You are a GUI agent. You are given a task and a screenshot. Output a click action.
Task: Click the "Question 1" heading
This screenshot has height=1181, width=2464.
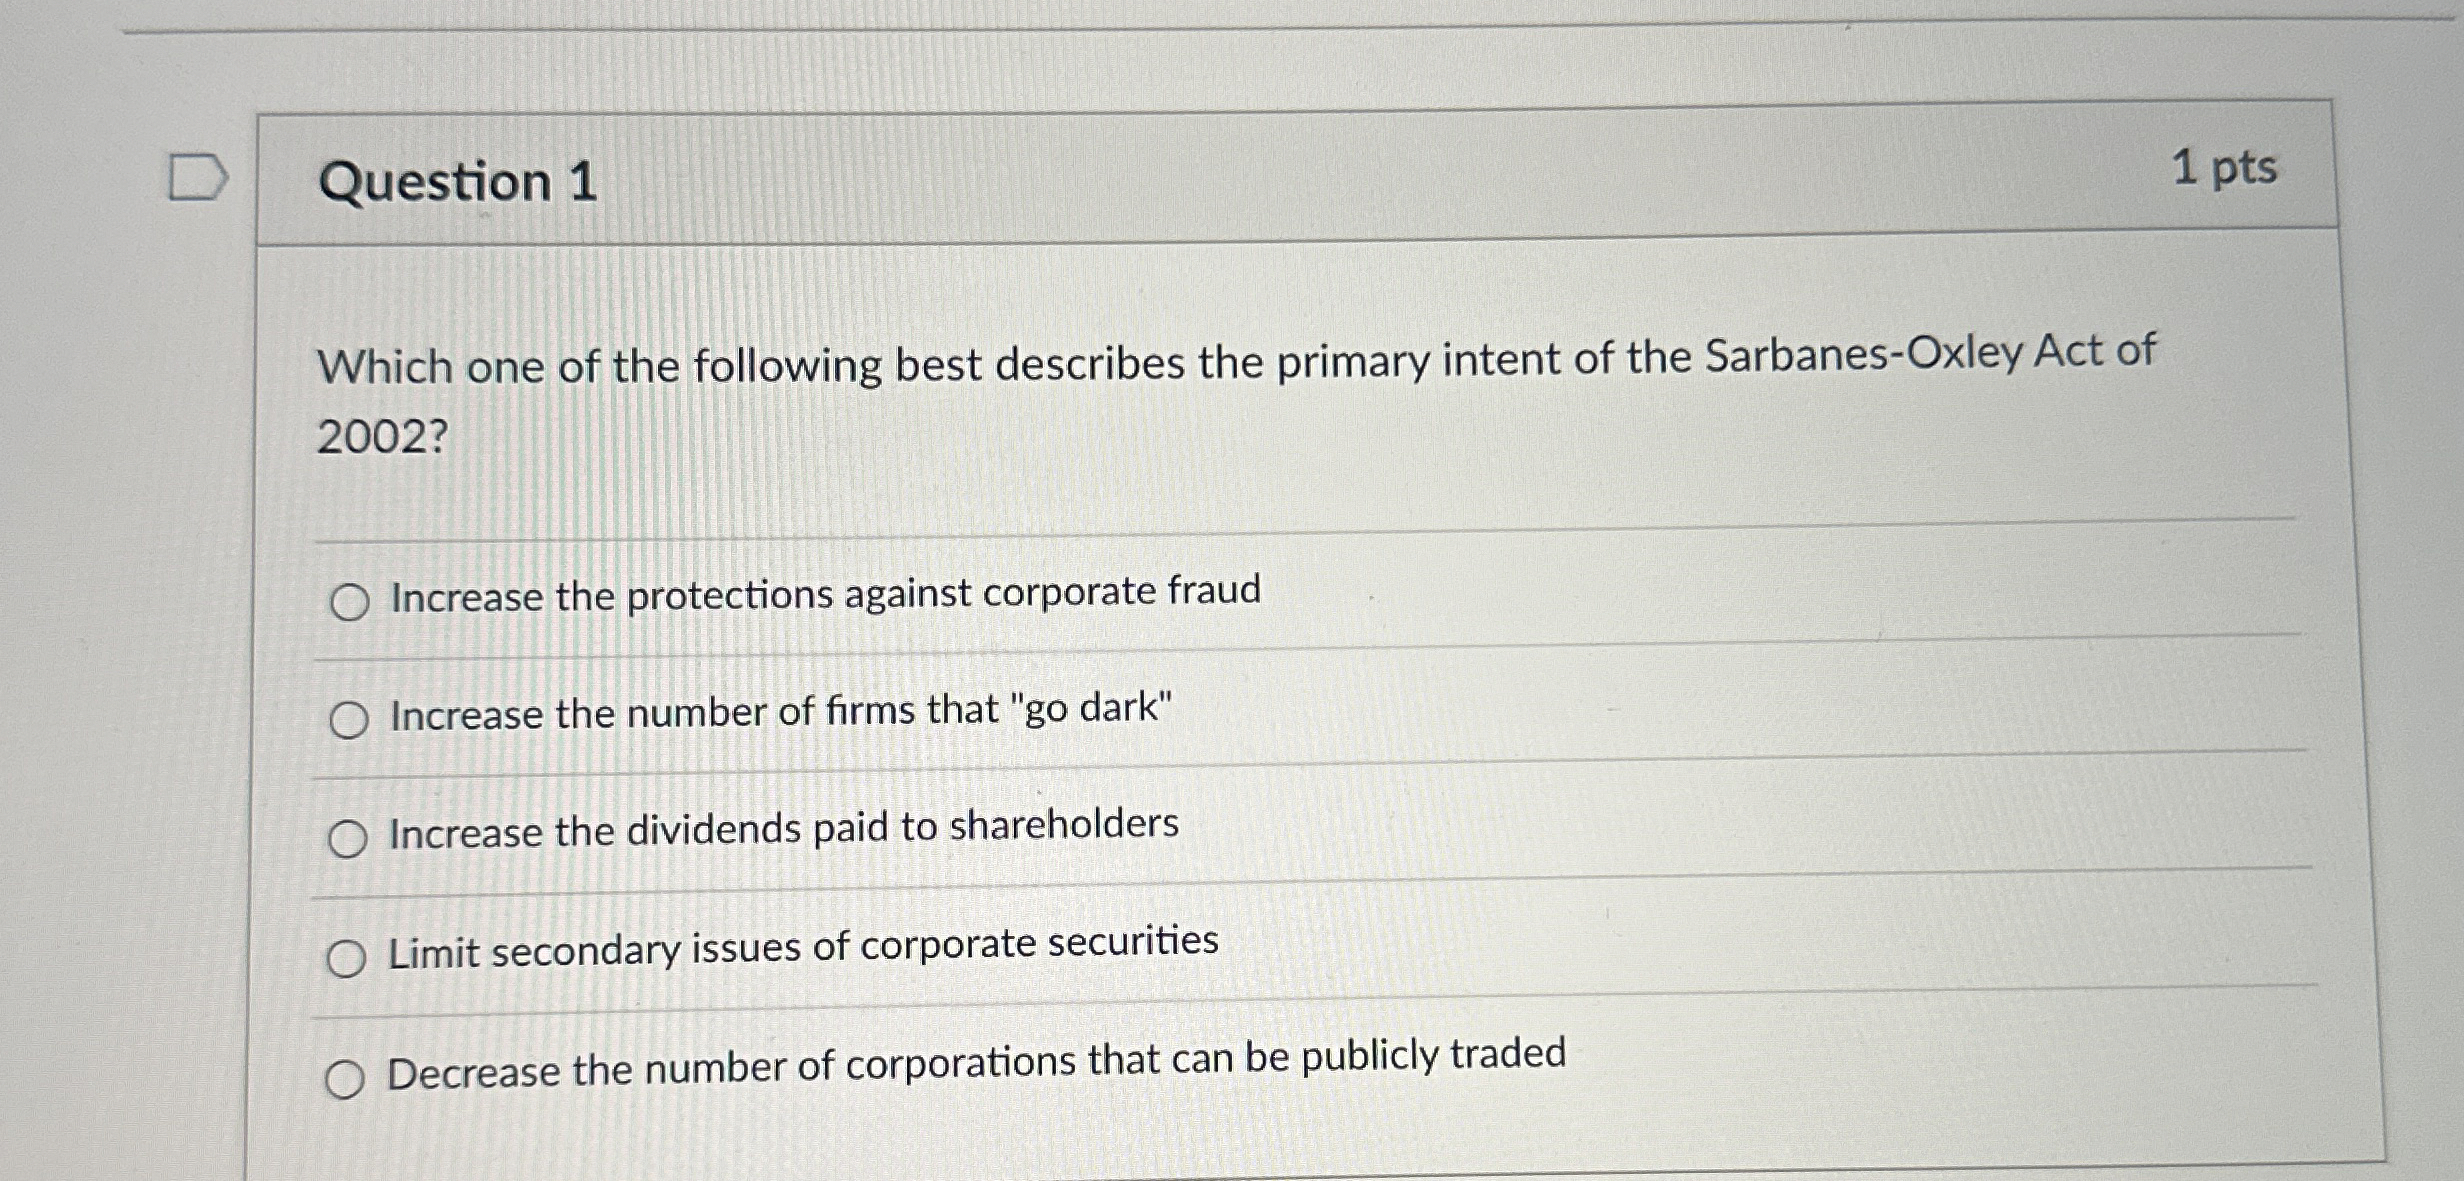pos(458,182)
